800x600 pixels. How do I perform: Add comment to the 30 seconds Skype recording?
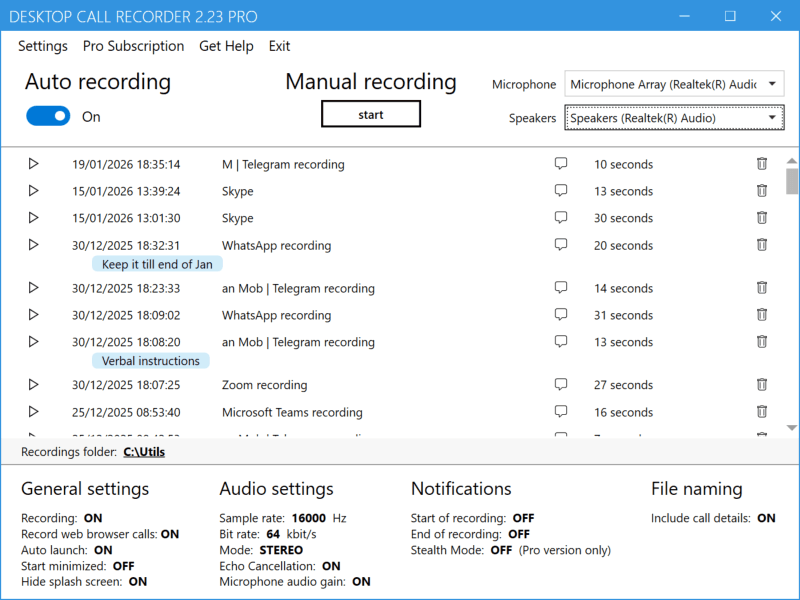pyautogui.click(x=561, y=218)
